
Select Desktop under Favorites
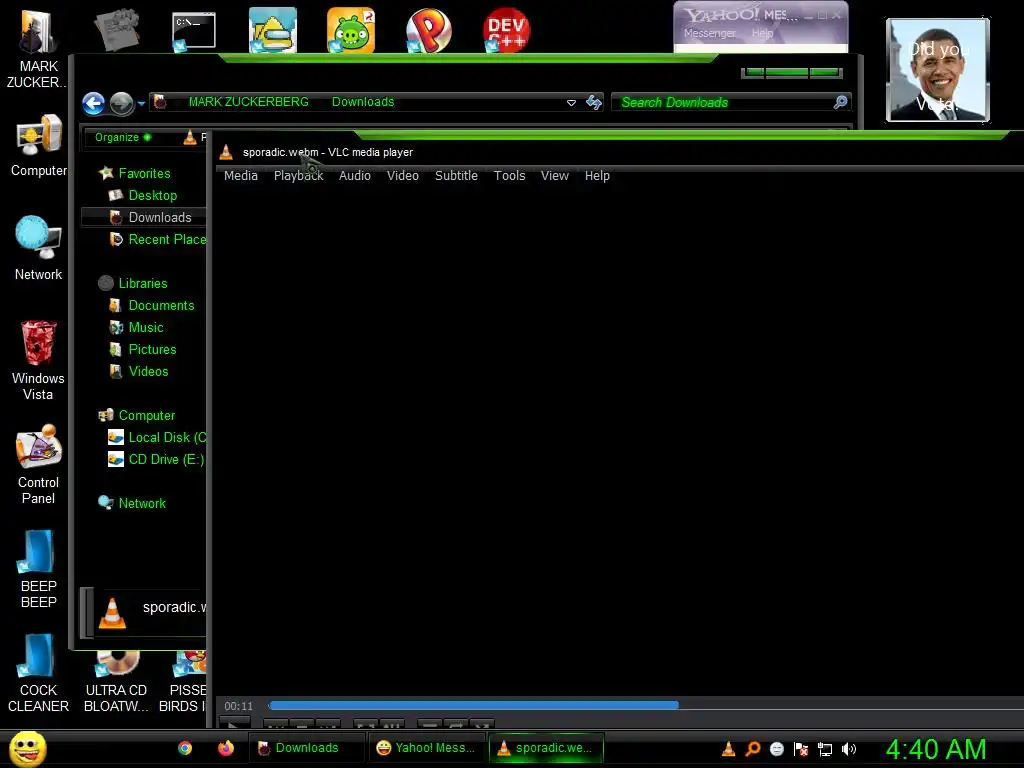(152, 195)
